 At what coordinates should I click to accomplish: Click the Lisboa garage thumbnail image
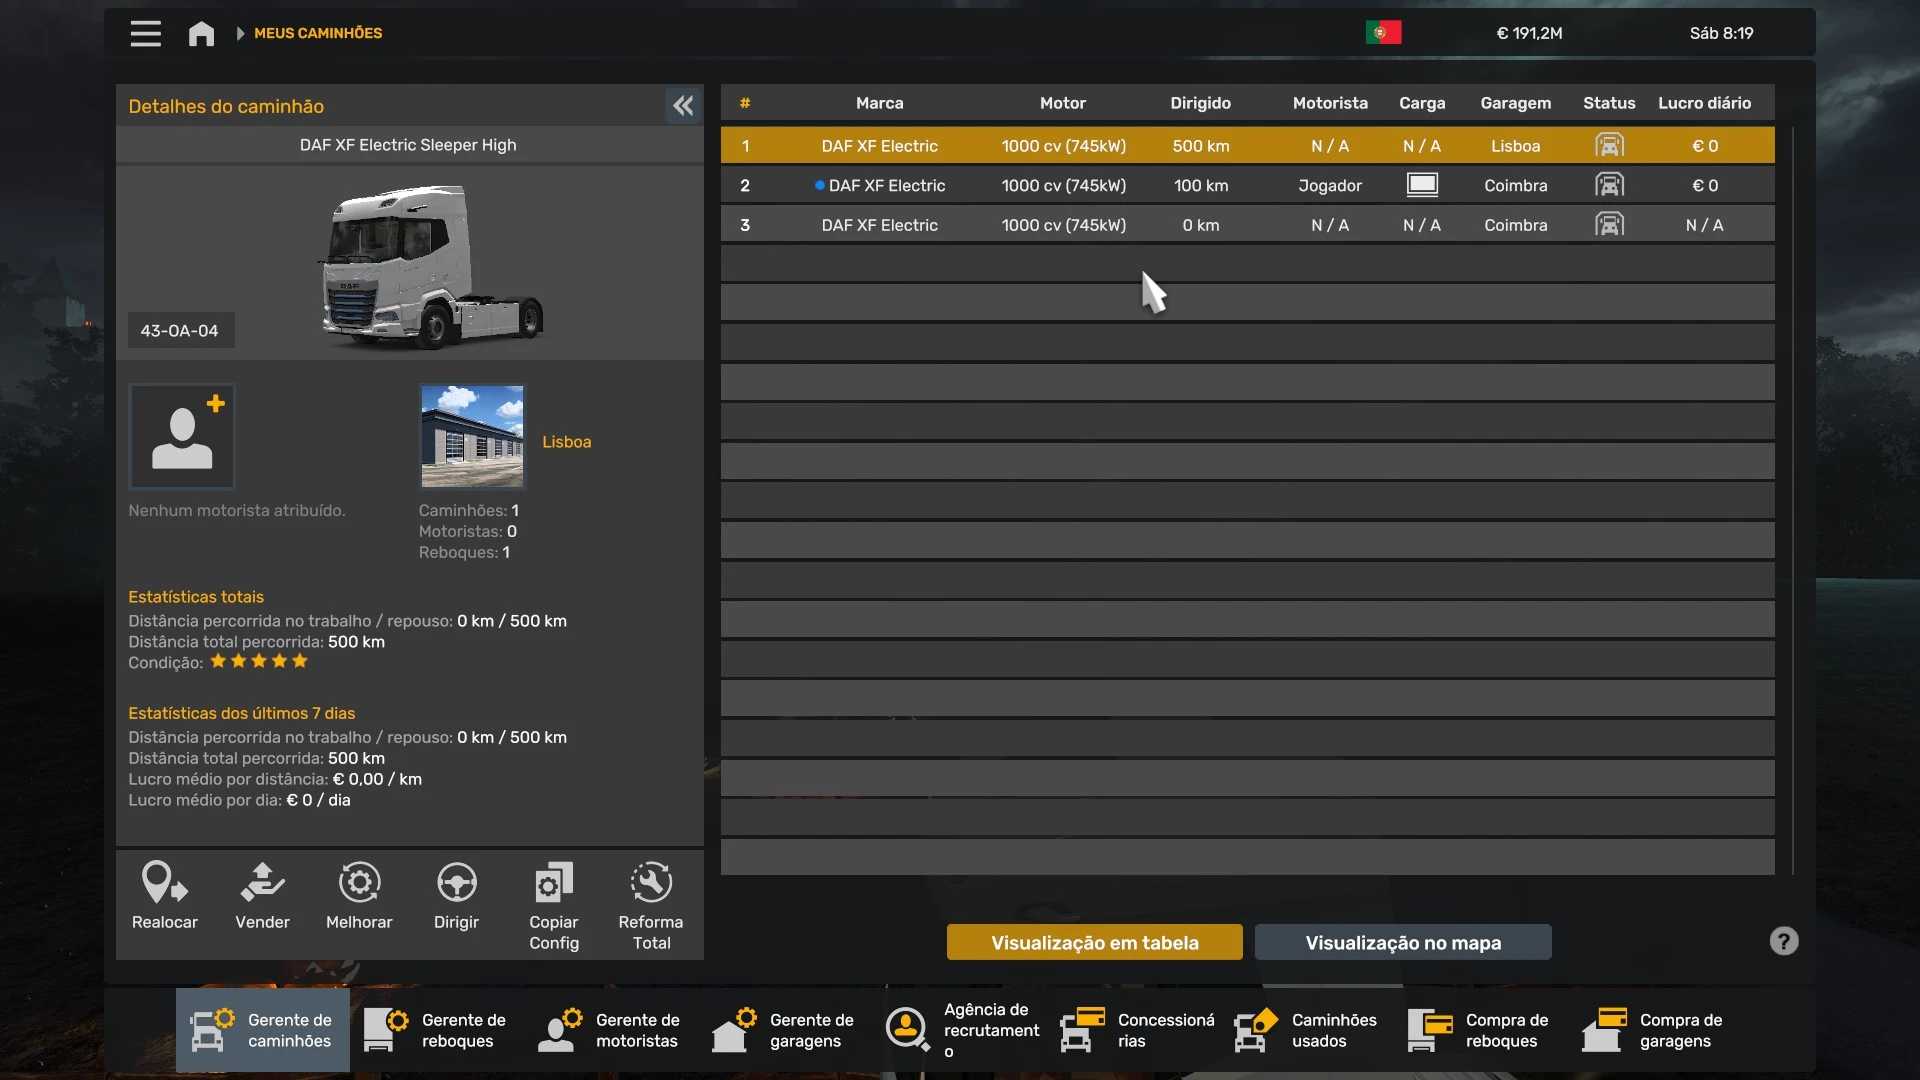472,437
